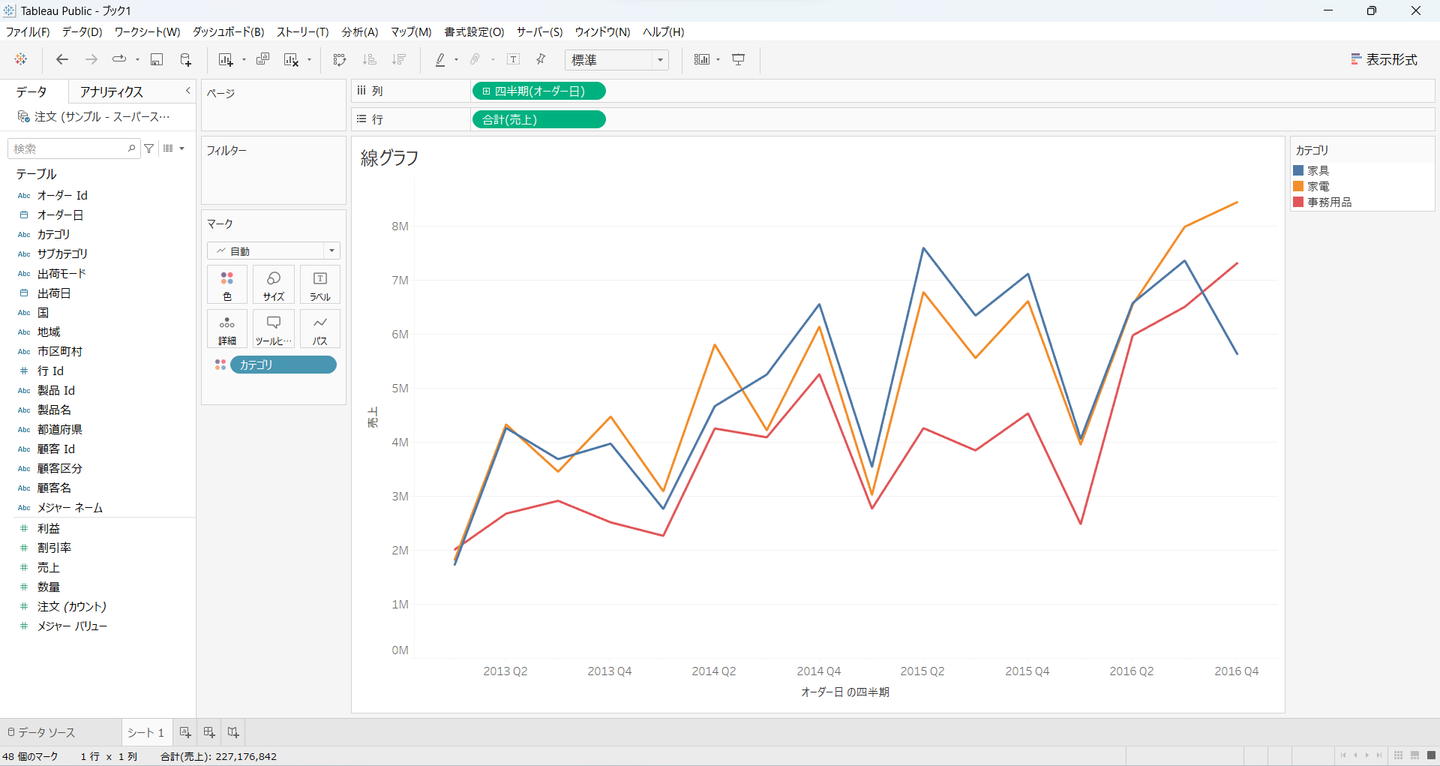
Task: Expand the 四半期(オーダー日) pill plus sign
Action: [x=486, y=91]
